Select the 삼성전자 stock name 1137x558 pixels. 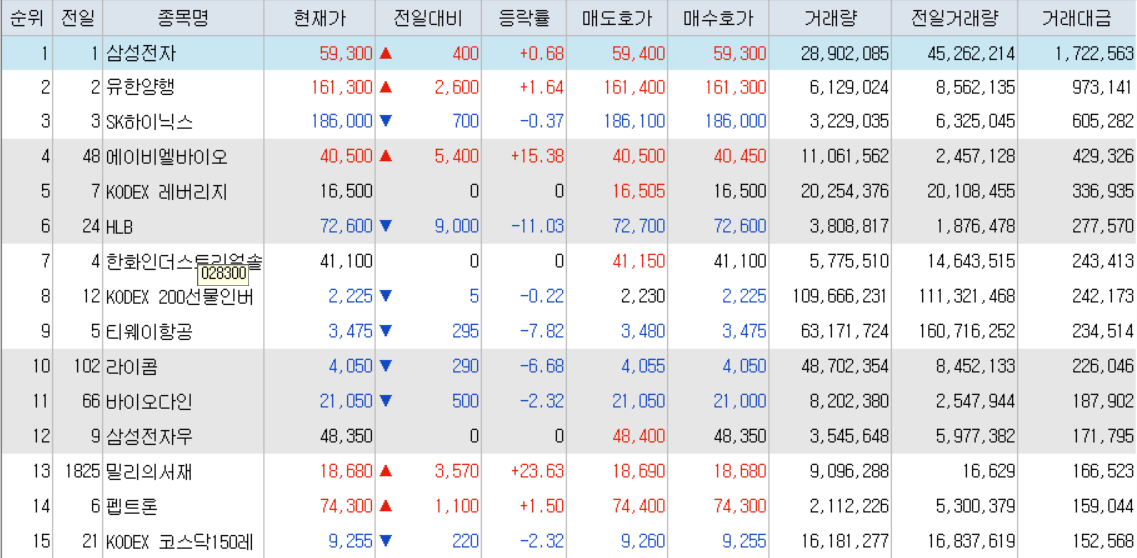[x=140, y=53]
